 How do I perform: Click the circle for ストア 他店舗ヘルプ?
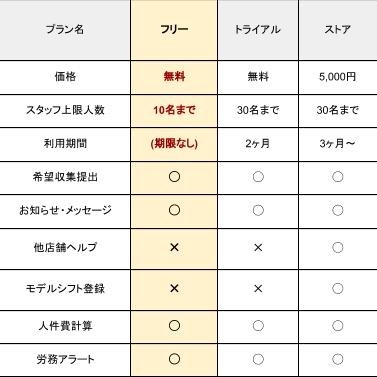pos(338,247)
